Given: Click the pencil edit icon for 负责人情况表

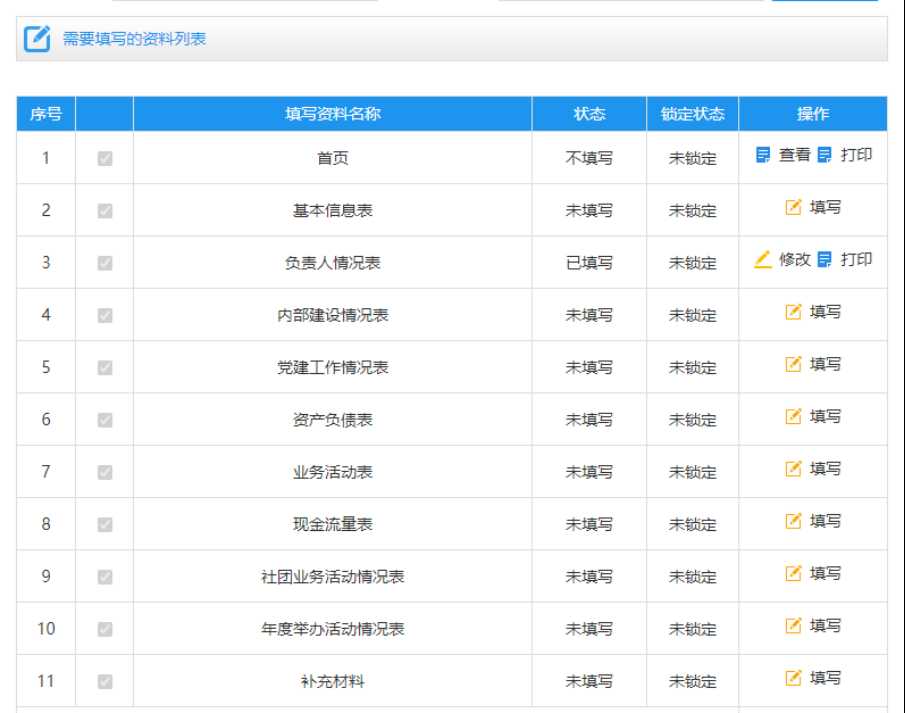Looking at the screenshot, I should [763, 260].
